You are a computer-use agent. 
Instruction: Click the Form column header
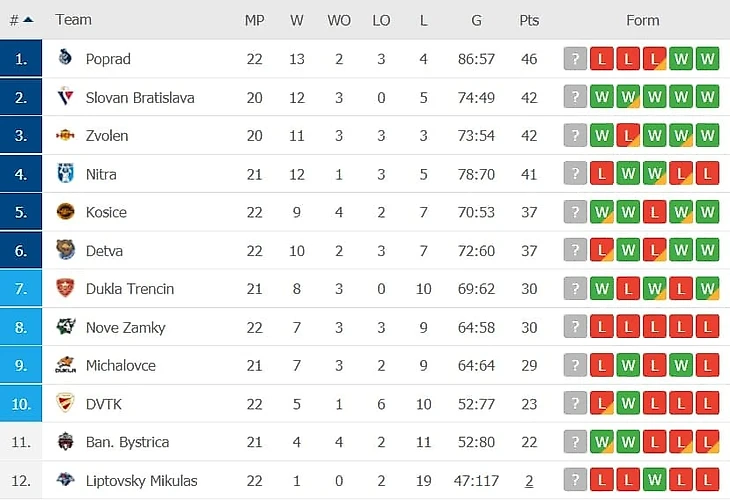pos(642,20)
